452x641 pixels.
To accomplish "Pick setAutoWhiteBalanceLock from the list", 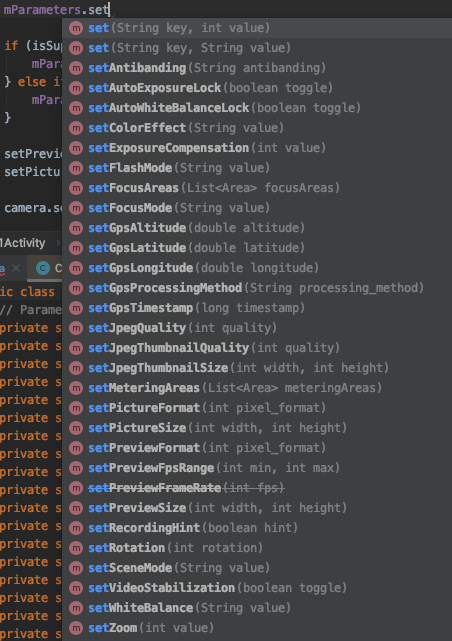I will (257, 108).
